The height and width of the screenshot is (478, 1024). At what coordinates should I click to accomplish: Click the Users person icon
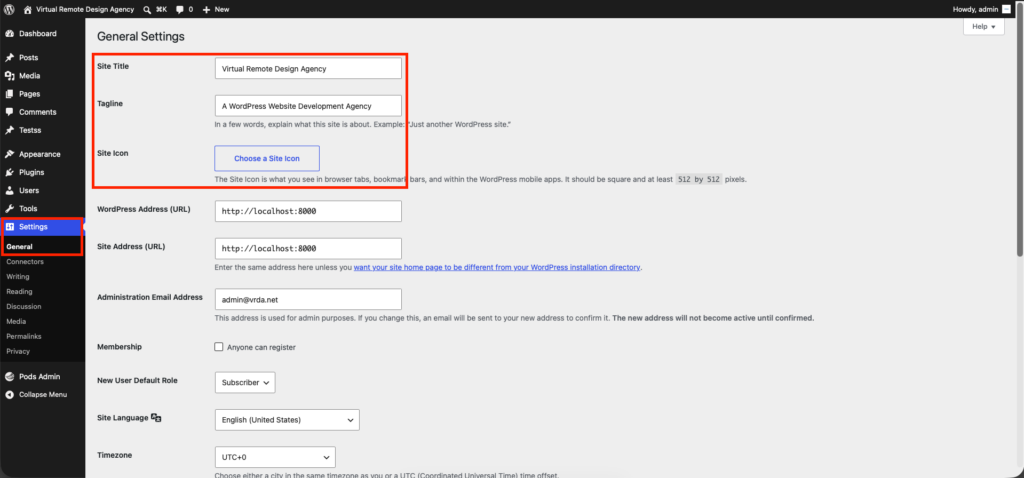click(x=10, y=191)
